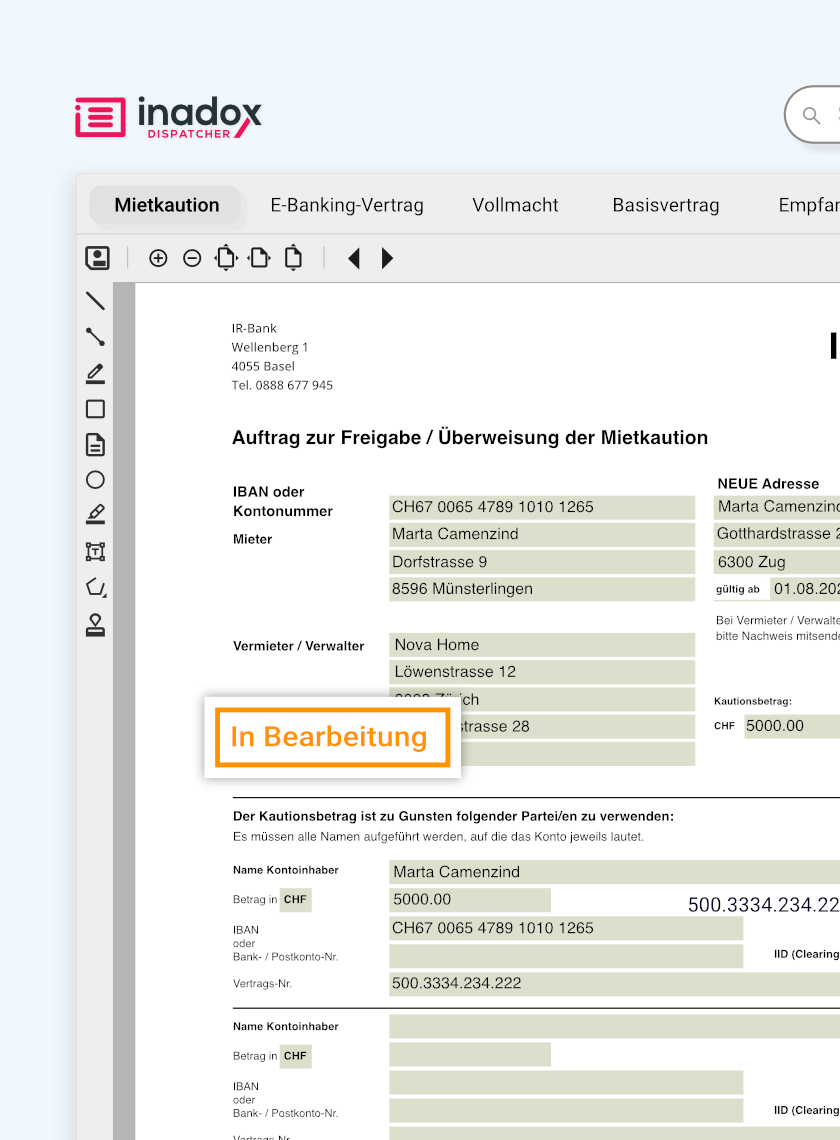
Task: Click the second empty Name Kontoinhaber field
Action: coord(615,1027)
